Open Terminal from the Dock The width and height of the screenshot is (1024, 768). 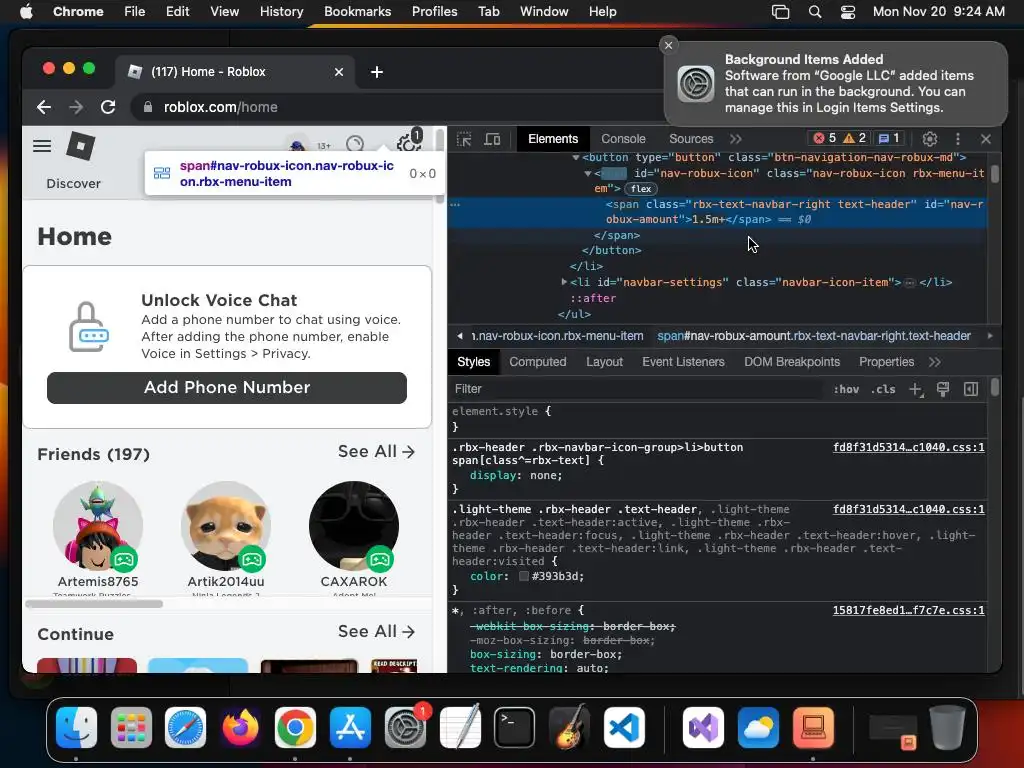pyautogui.click(x=514, y=727)
